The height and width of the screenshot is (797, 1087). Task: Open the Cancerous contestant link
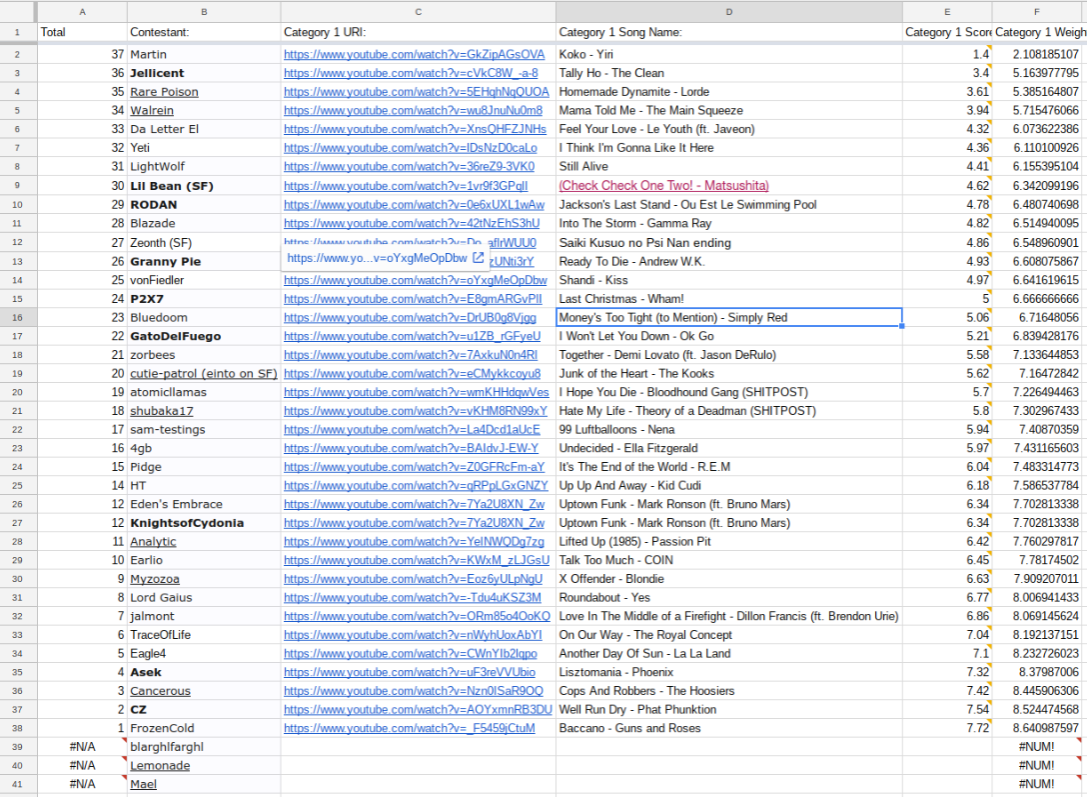(x=160, y=691)
